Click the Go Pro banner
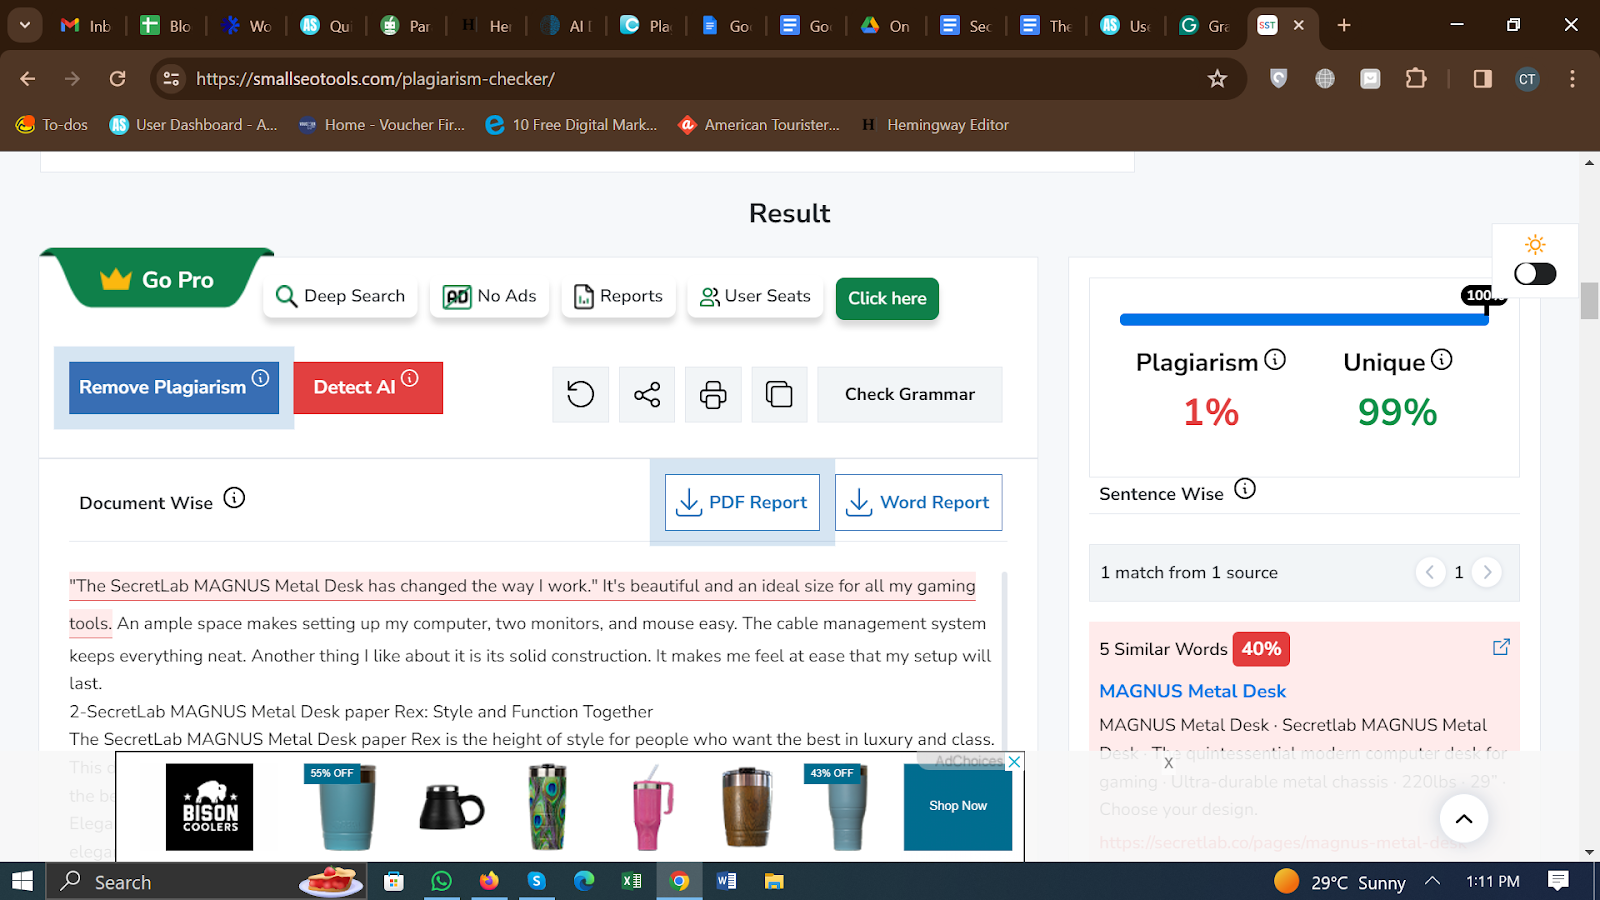The image size is (1600, 900). click(x=158, y=280)
